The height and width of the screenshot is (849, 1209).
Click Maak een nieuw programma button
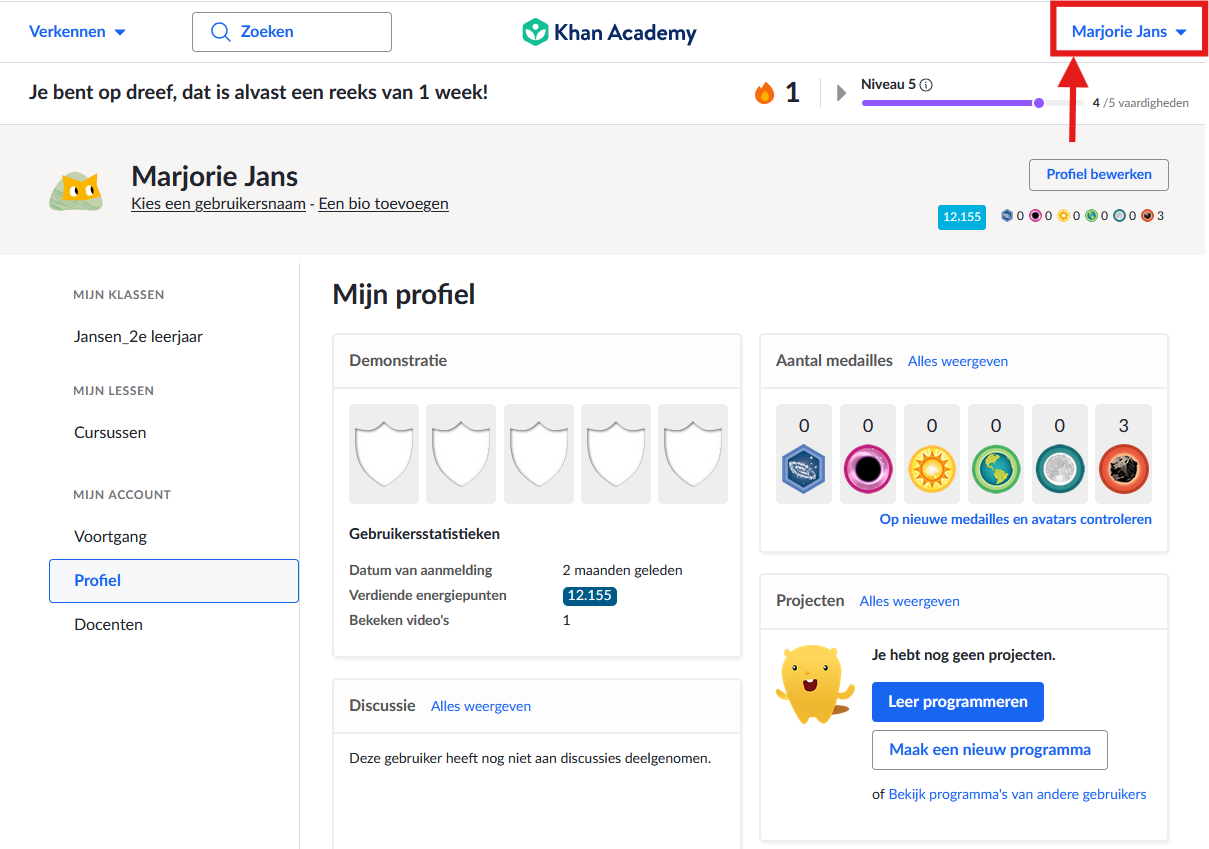tap(990, 750)
